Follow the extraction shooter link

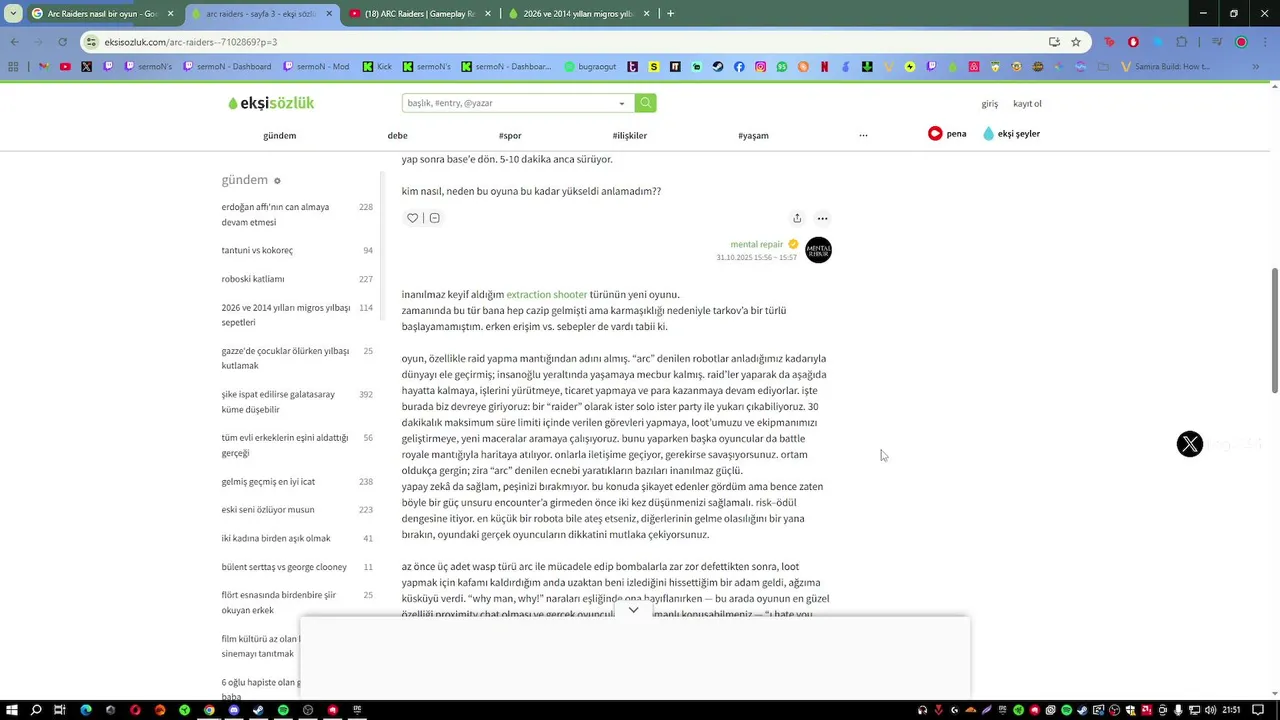click(547, 294)
